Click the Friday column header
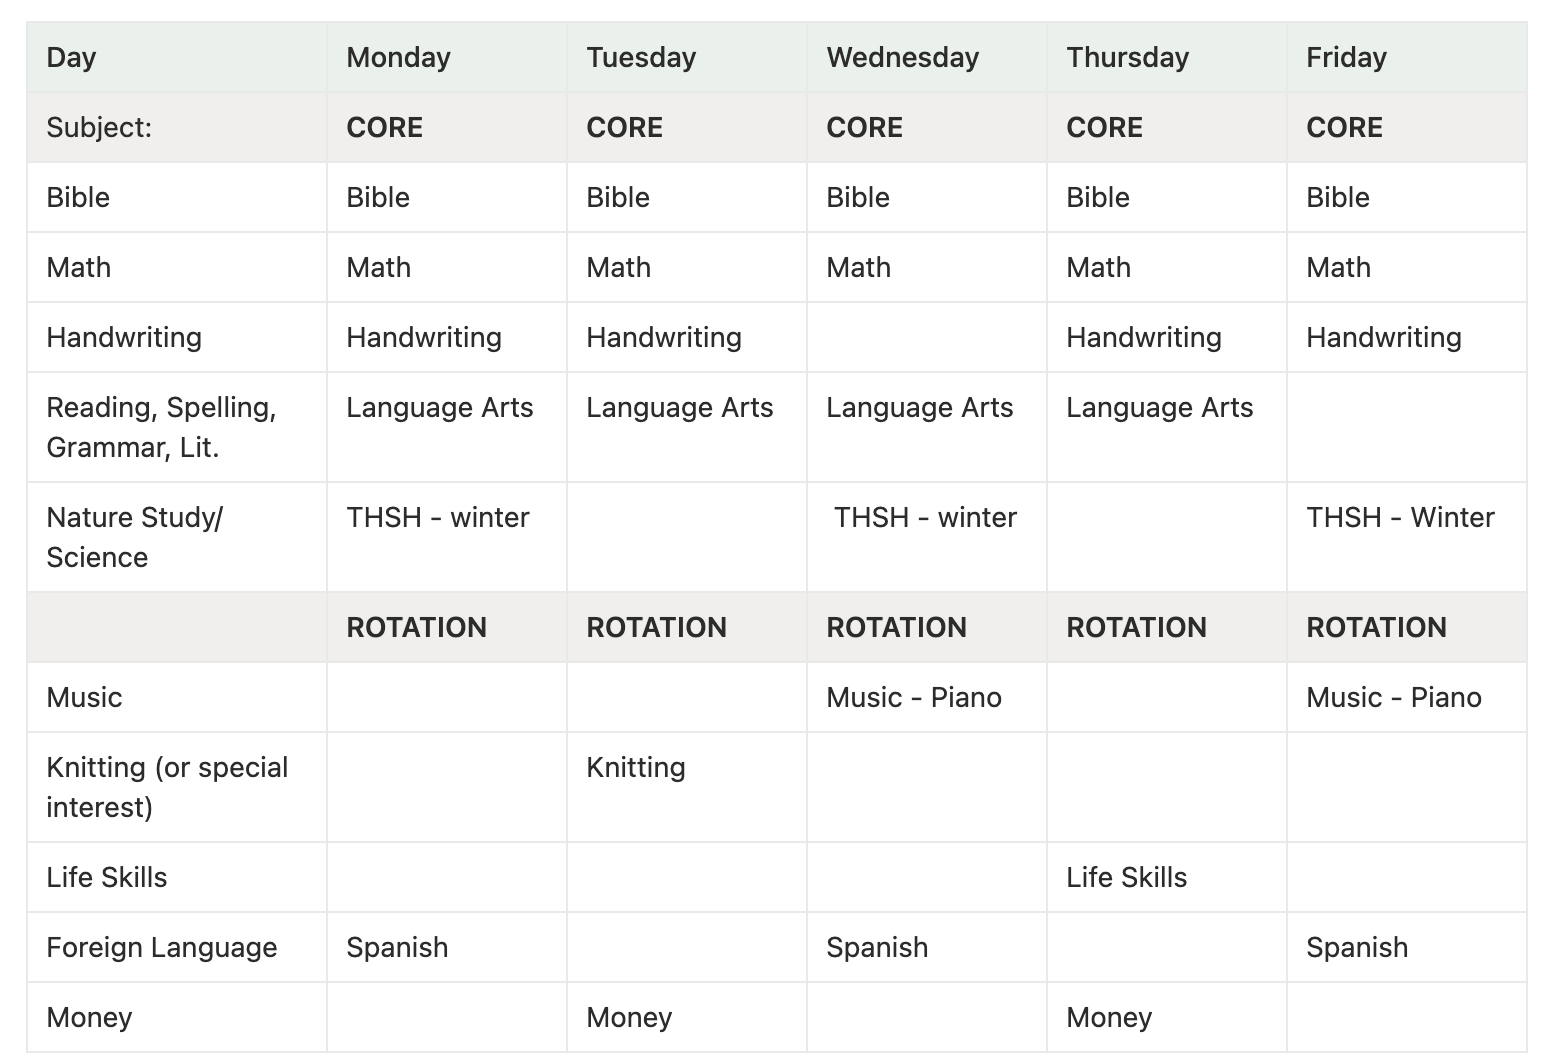This screenshot has height=1062, width=1550. pyautogui.click(x=1346, y=57)
